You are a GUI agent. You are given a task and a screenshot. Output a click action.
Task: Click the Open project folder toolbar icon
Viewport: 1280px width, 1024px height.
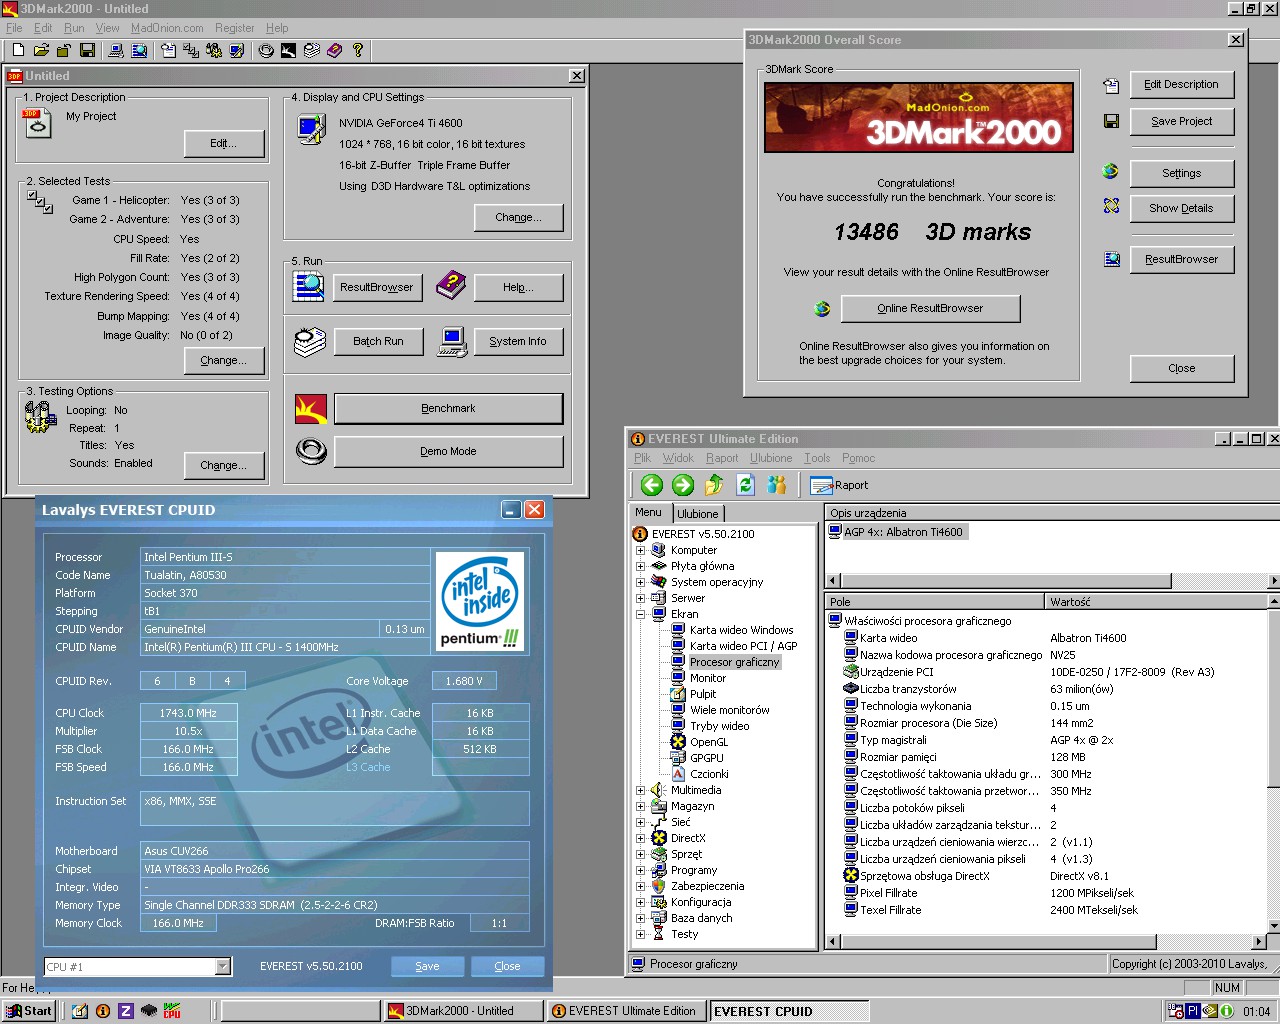click(41, 50)
